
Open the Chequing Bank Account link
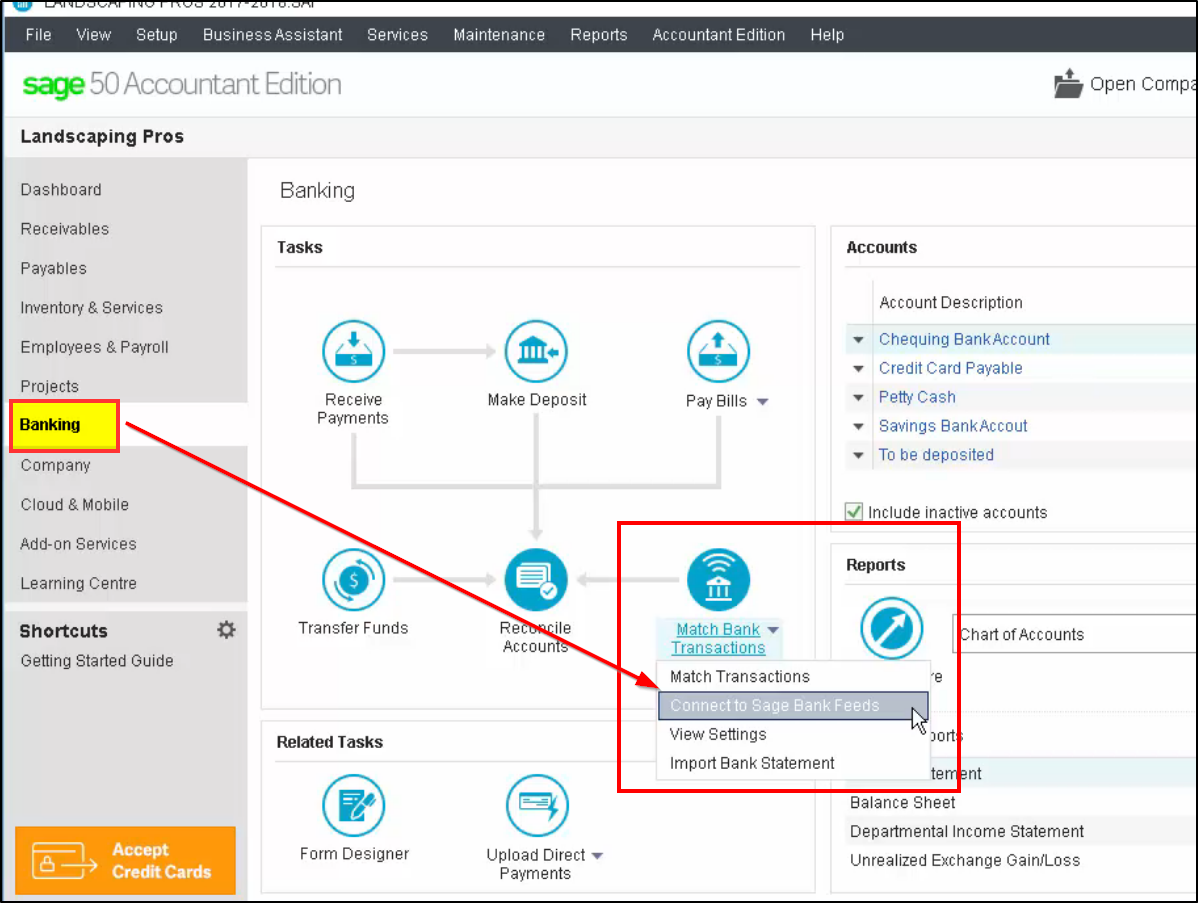point(964,339)
